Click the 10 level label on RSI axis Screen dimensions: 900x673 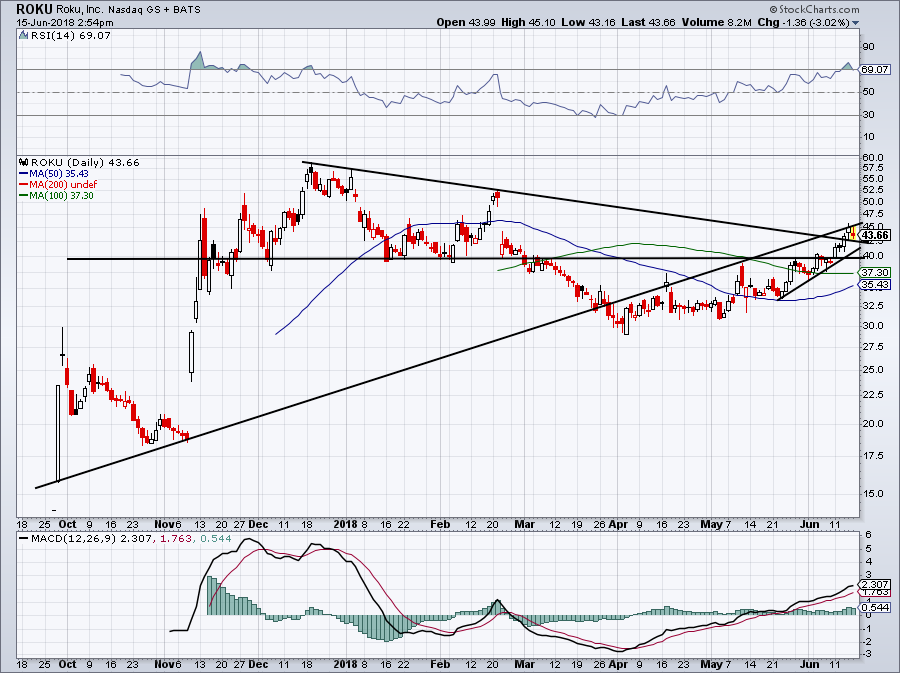coord(868,137)
